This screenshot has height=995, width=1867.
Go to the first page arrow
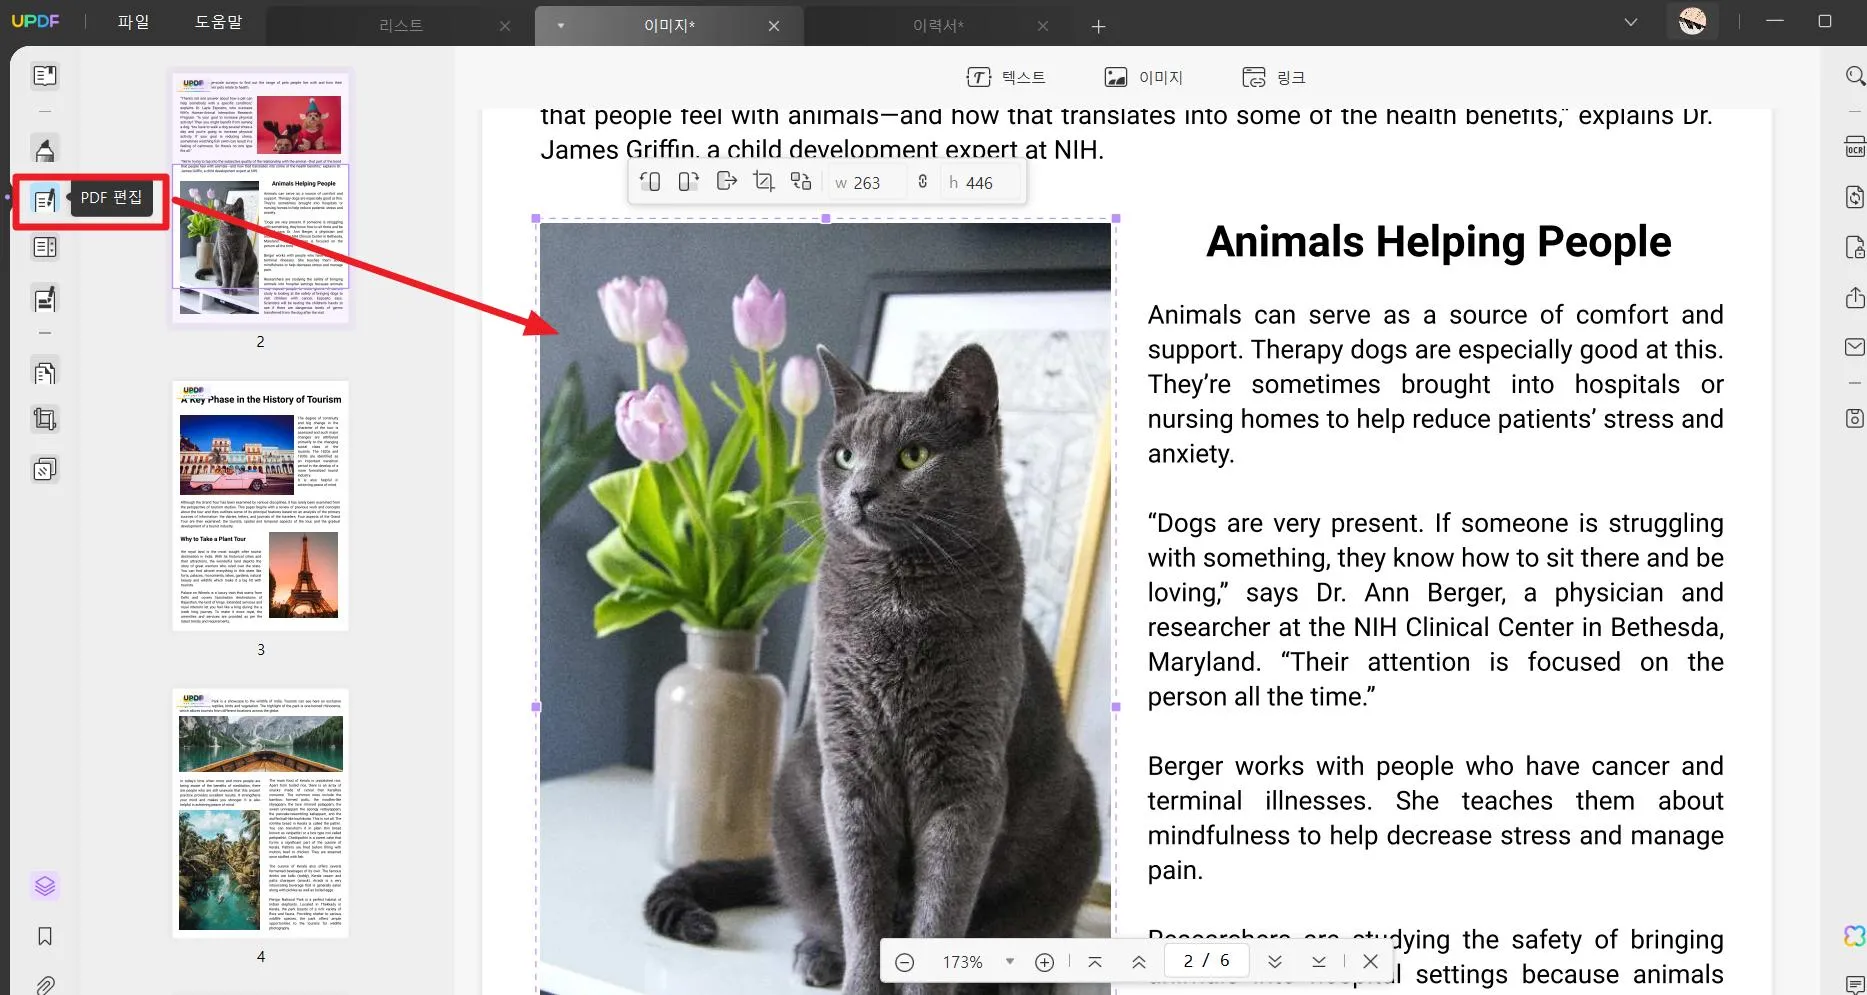(1095, 962)
